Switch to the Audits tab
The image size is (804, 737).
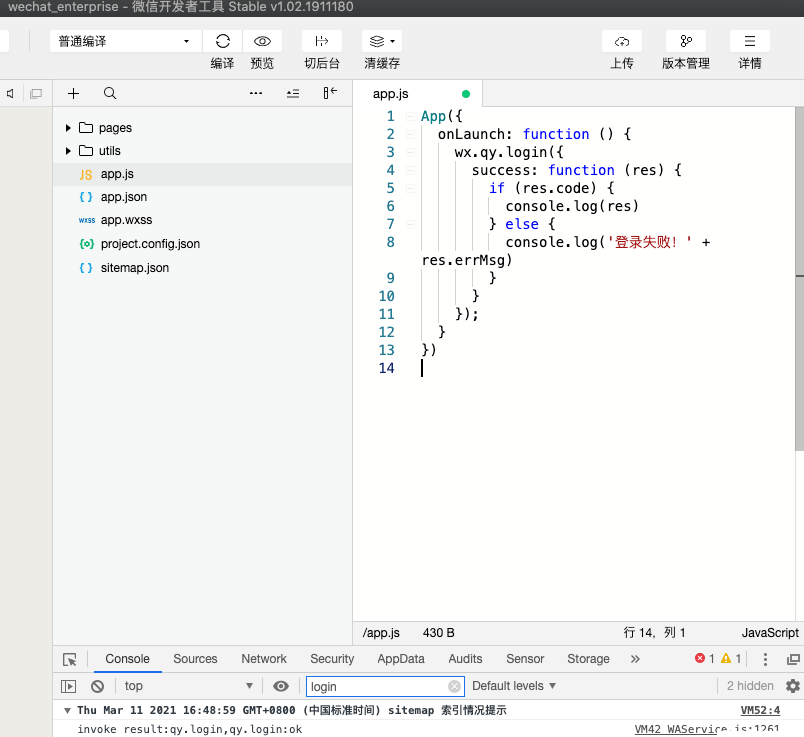click(x=466, y=659)
